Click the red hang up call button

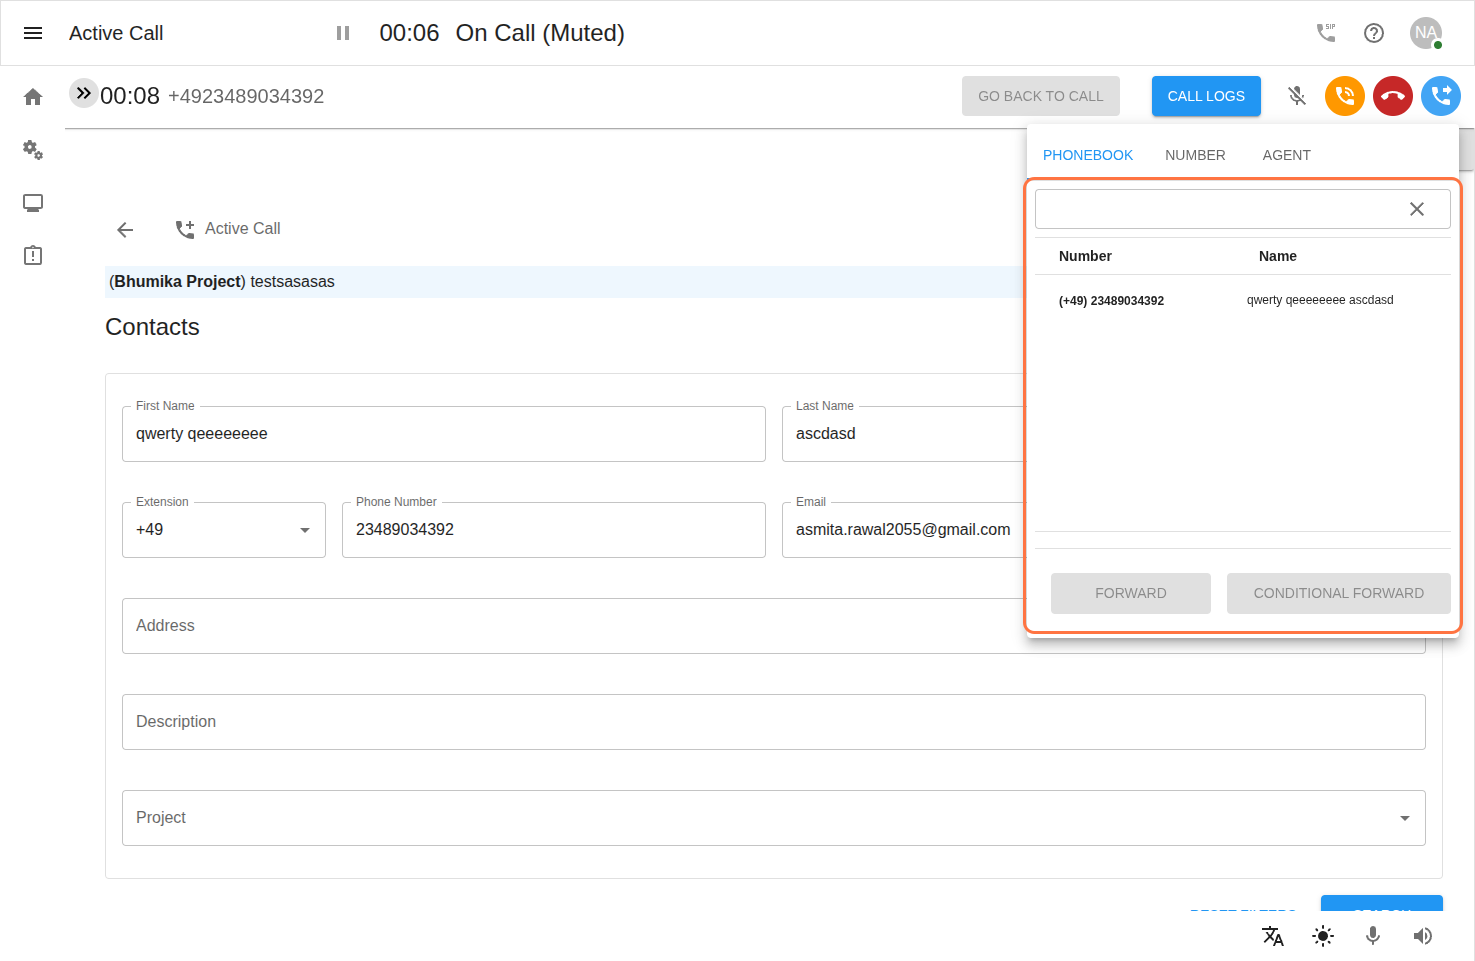pyautogui.click(x=1392, y=96)
